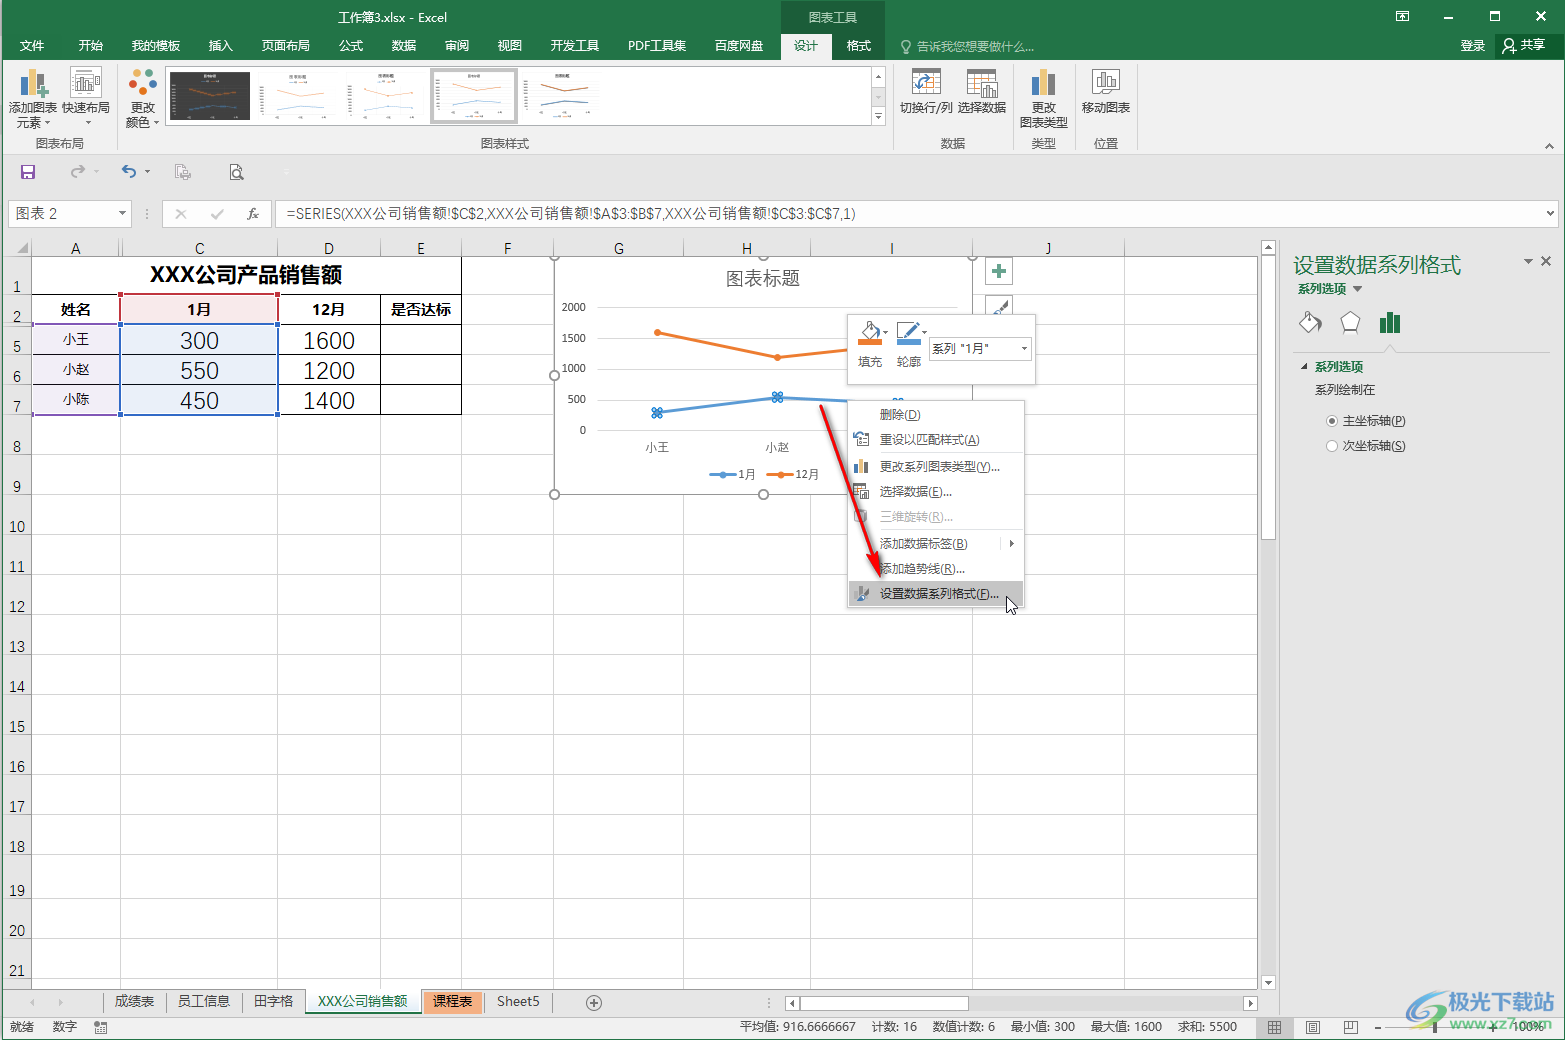
Task: Click the chart elements plus button
Action: coord(998,271)
